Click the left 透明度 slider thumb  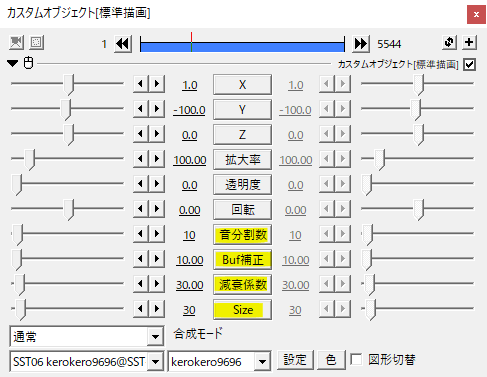click(16, 185)
